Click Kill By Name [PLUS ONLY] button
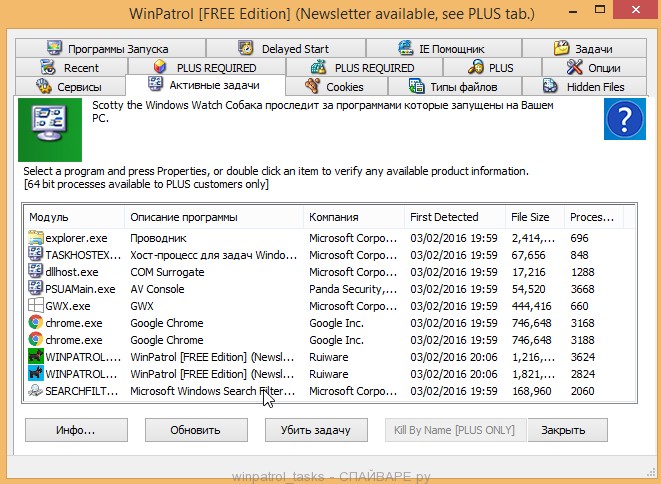This screenshot has height=484, width=661. pos(455,430)
